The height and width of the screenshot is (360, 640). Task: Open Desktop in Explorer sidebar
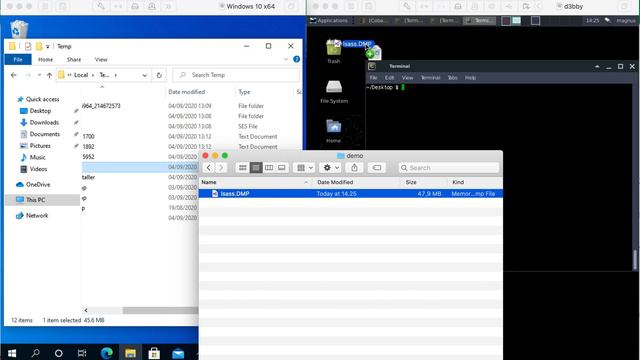40,111
